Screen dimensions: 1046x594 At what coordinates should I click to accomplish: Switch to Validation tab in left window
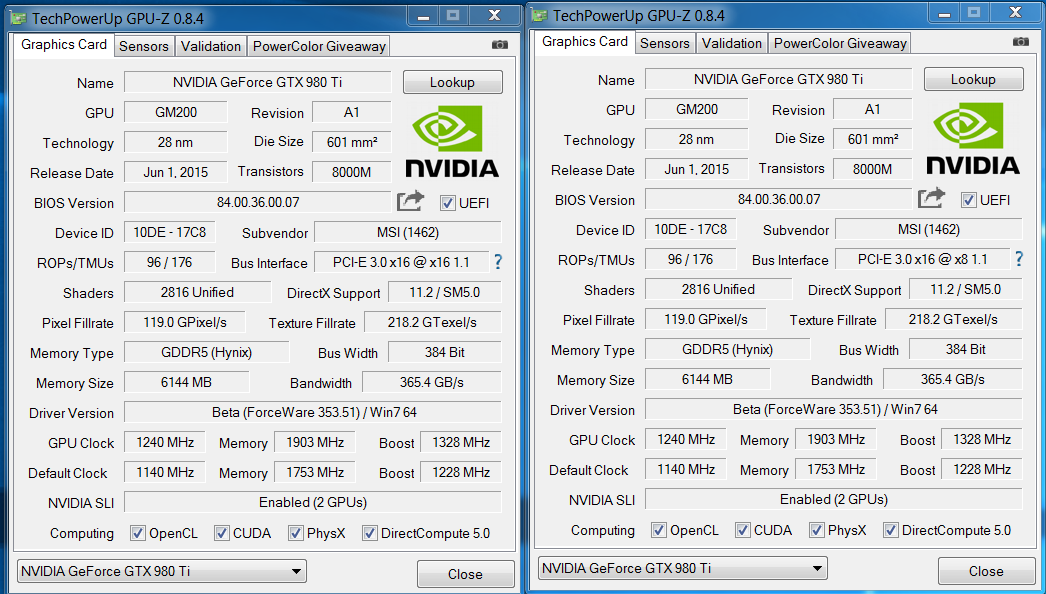coord(211,46)
